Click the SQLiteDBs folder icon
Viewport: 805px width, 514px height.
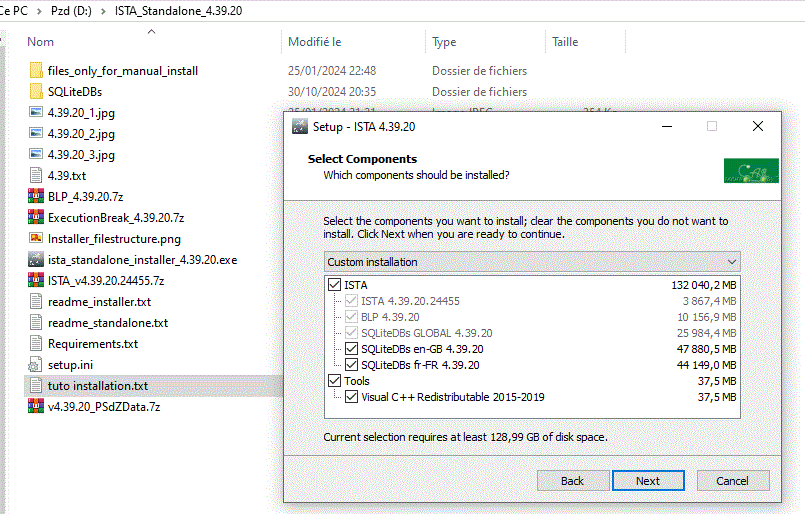(x=36, y=92)
